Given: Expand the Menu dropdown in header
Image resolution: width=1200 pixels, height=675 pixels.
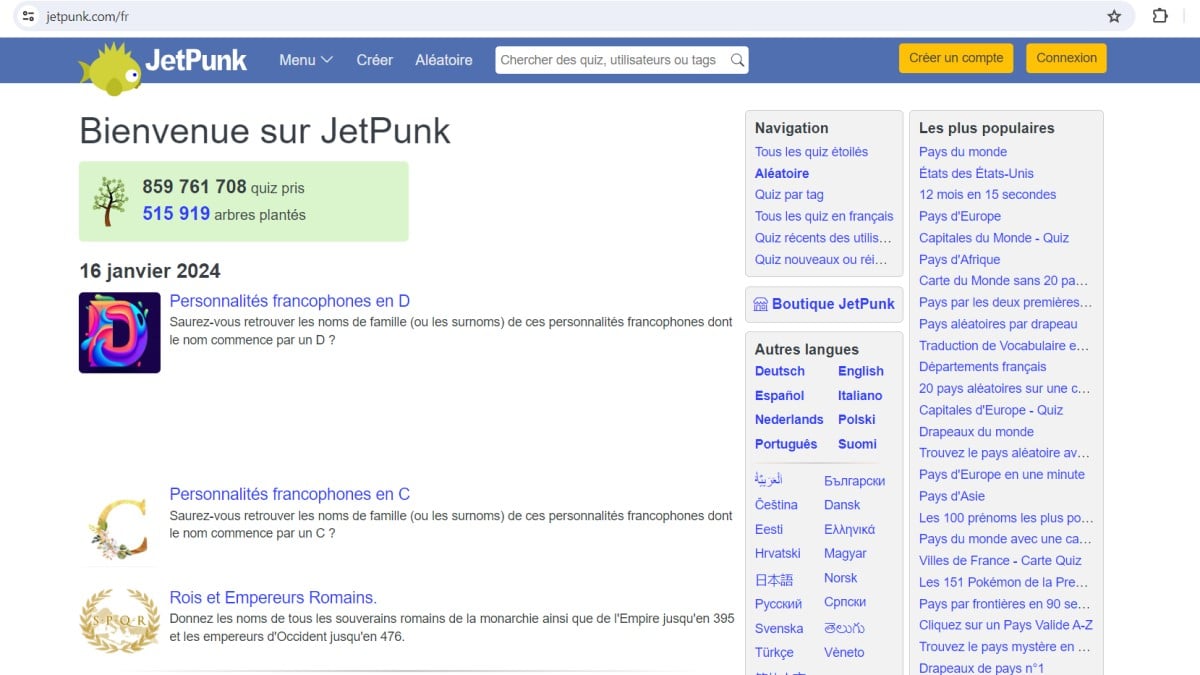Looking at the screenshot, I should pyautogui.click(x=305, y=60).
